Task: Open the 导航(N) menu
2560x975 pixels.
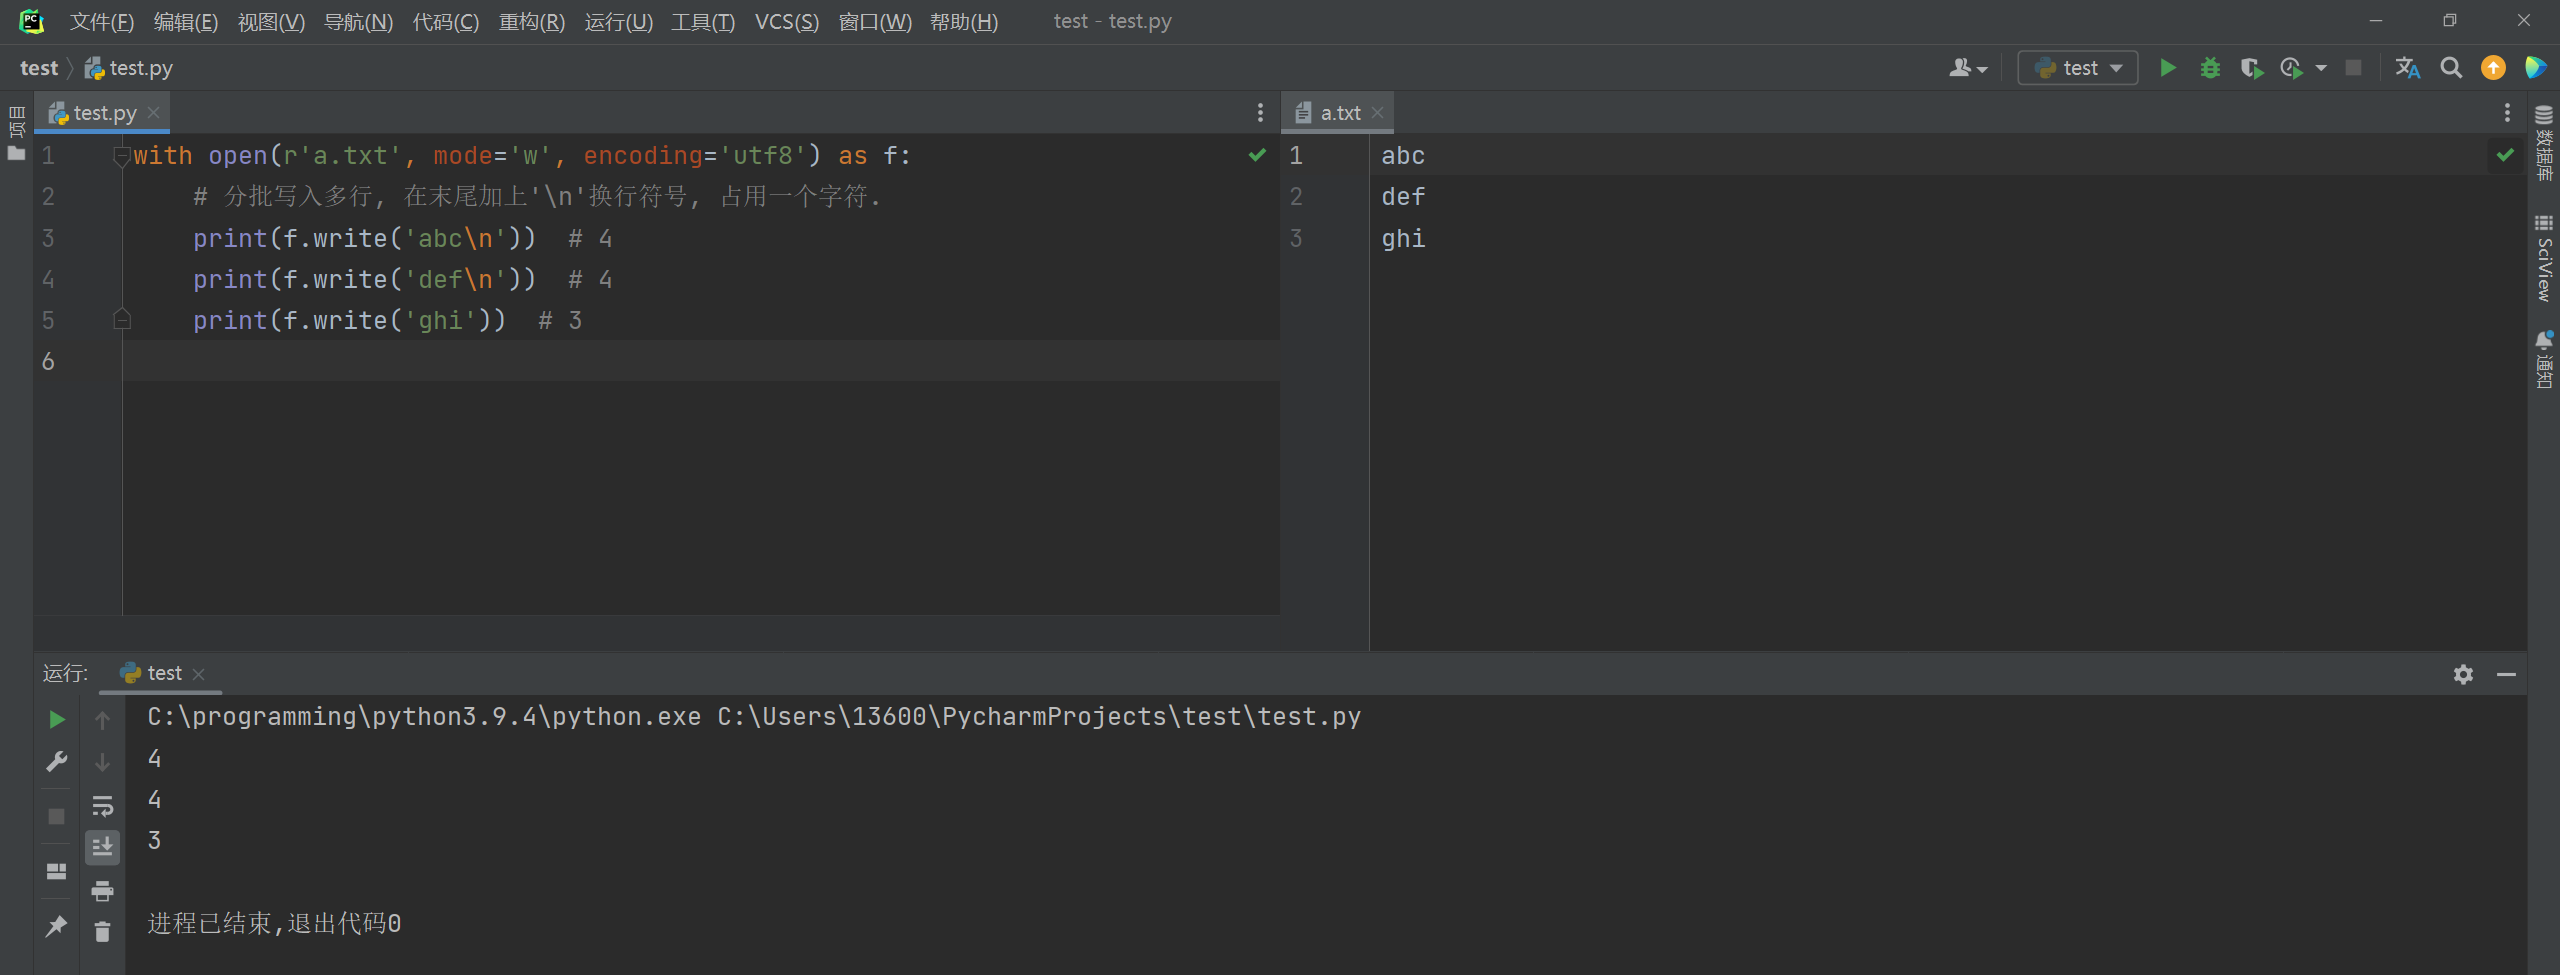Action: pyautogui.click(x=358, y=21)
